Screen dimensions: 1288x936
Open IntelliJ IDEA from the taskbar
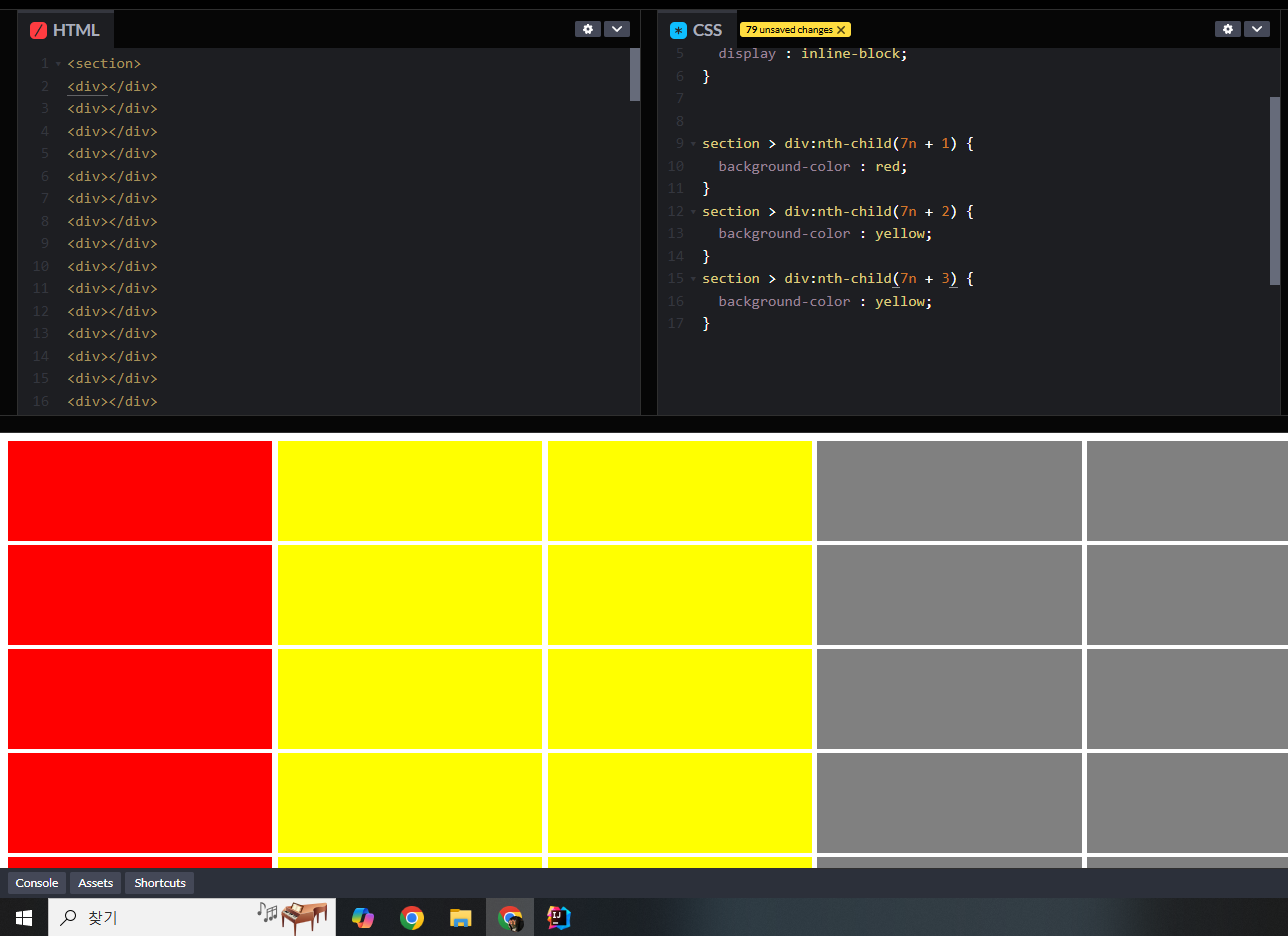pos(559,917)
